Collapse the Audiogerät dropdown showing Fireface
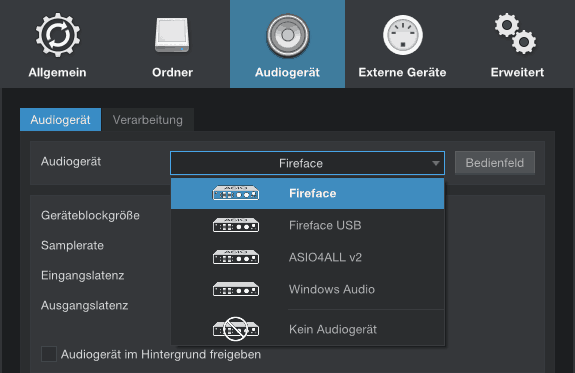 307,163
